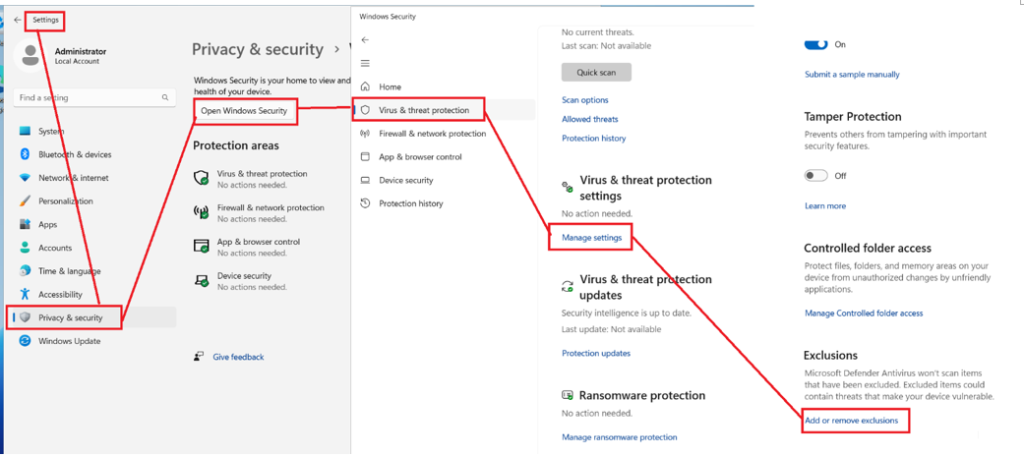
Task: Disable the blue On toggle switch
Action: click(816, 44)
